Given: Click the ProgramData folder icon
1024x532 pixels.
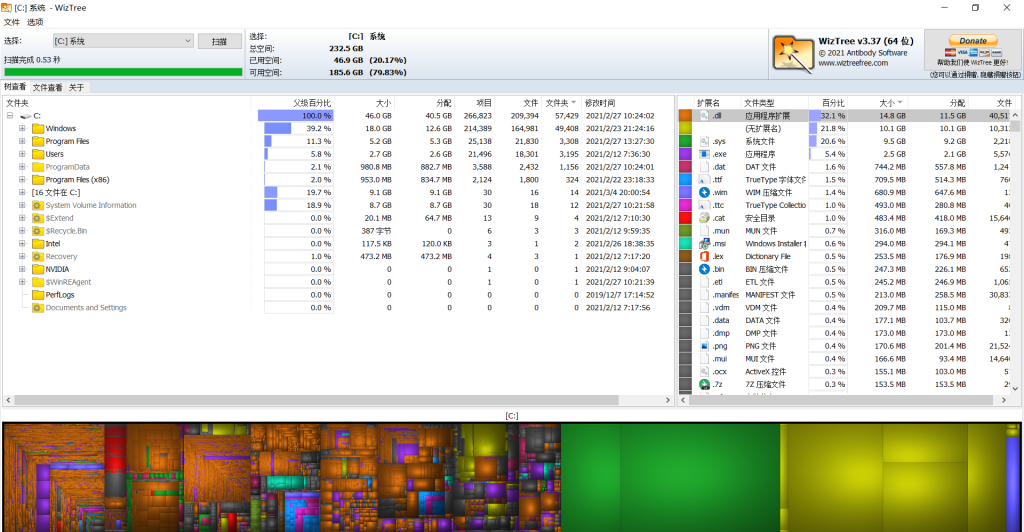Looking at the screenshot, I should (x=38, y=167).
